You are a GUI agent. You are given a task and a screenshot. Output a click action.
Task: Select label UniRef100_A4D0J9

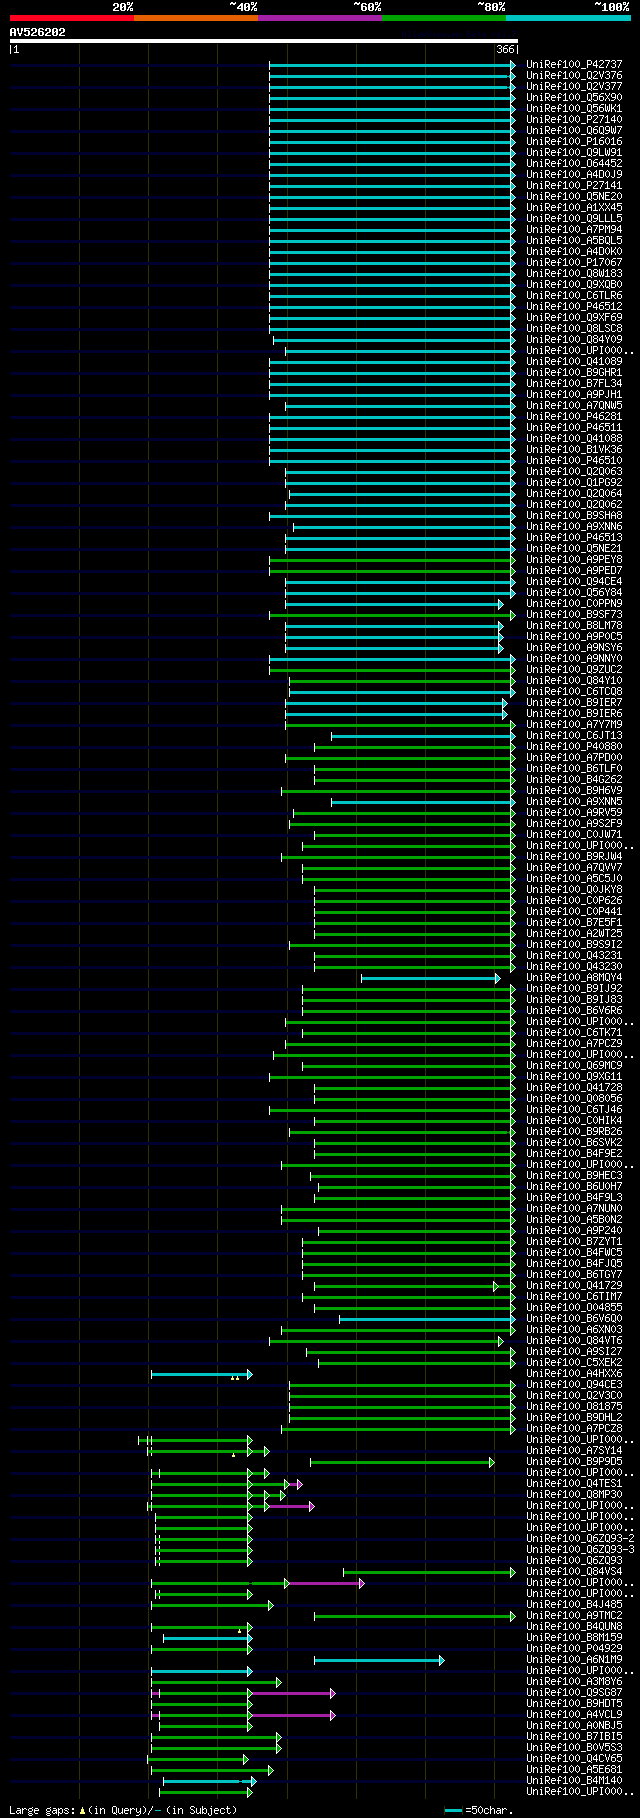(x=574, y=175)
